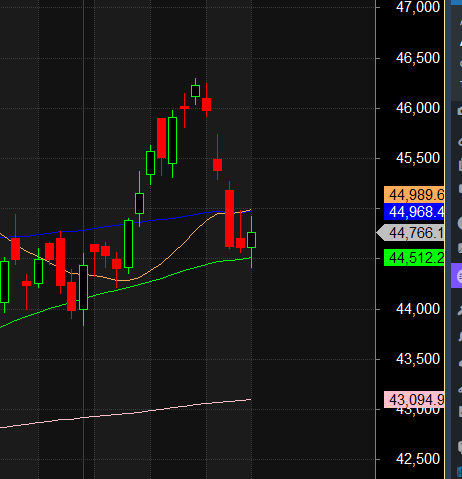Select the gray 44,766.1 last price marker
Image resolution: width=462 pixels, height=479 pixels.
[411, 233]
